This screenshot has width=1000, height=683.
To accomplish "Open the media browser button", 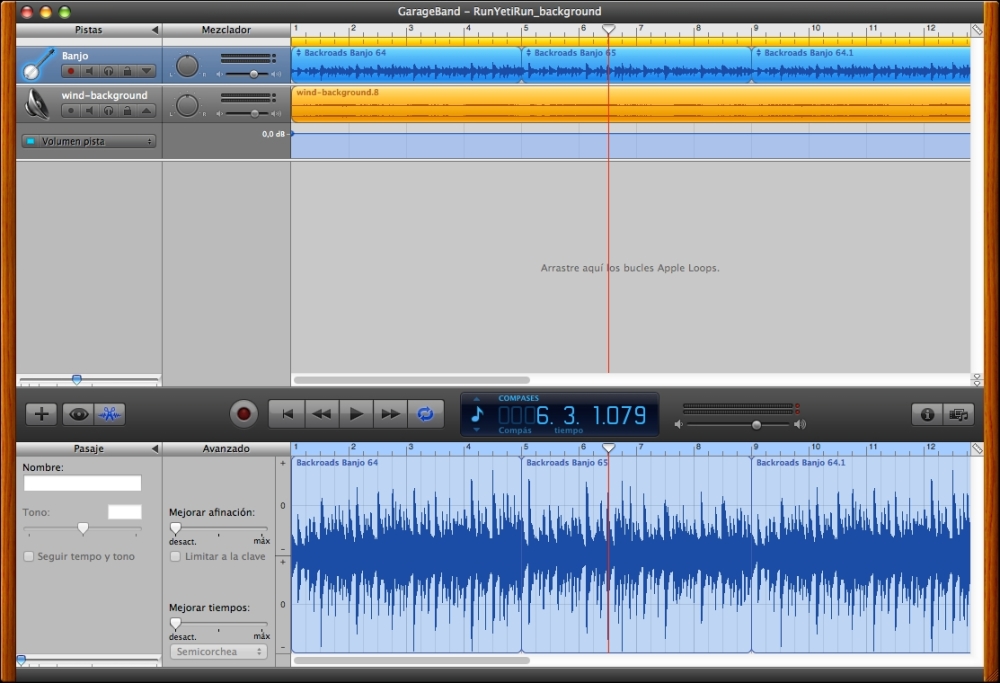I will [x=959, y=415].
